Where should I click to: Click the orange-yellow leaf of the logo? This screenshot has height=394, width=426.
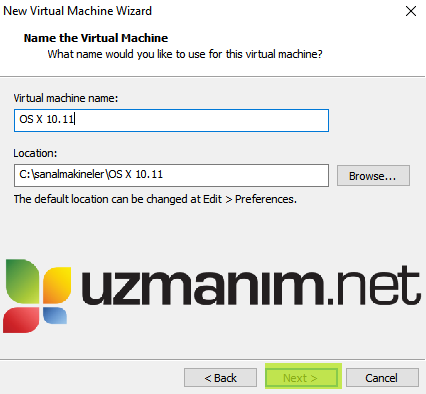pos(57,284)
